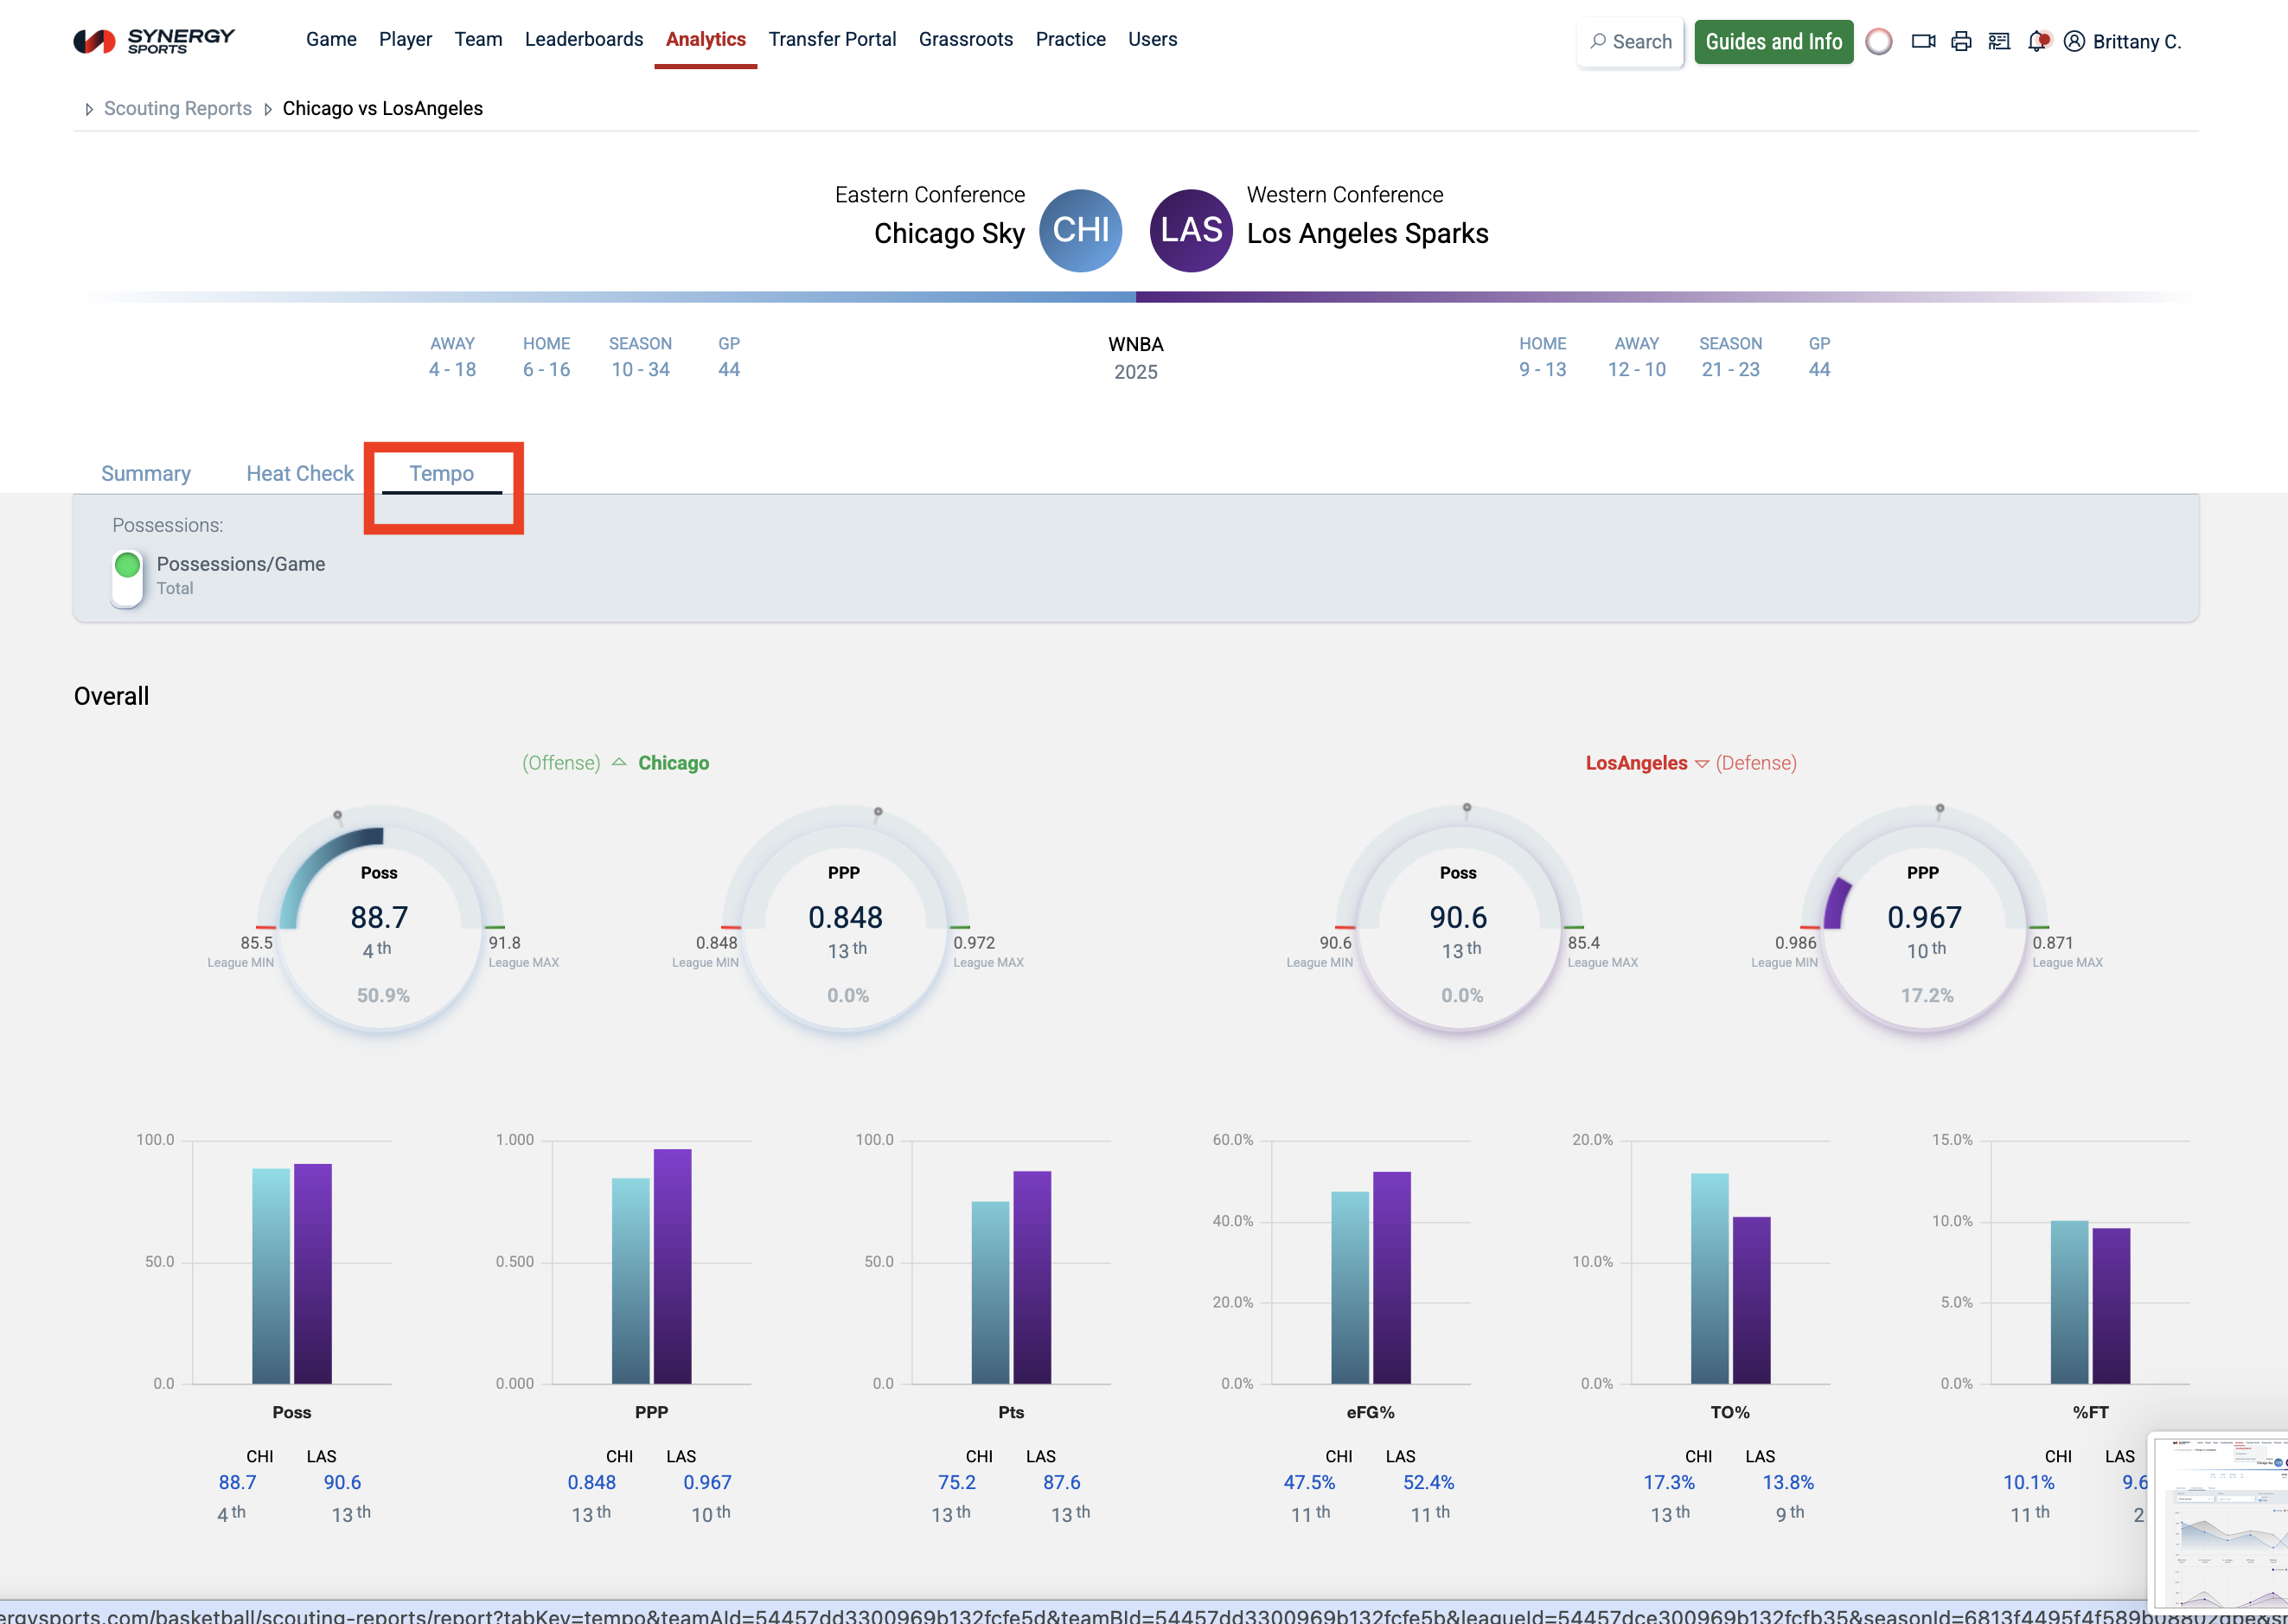Open Transfer Portal
The image size is (2288, 1624).
(x=832, y=39)
